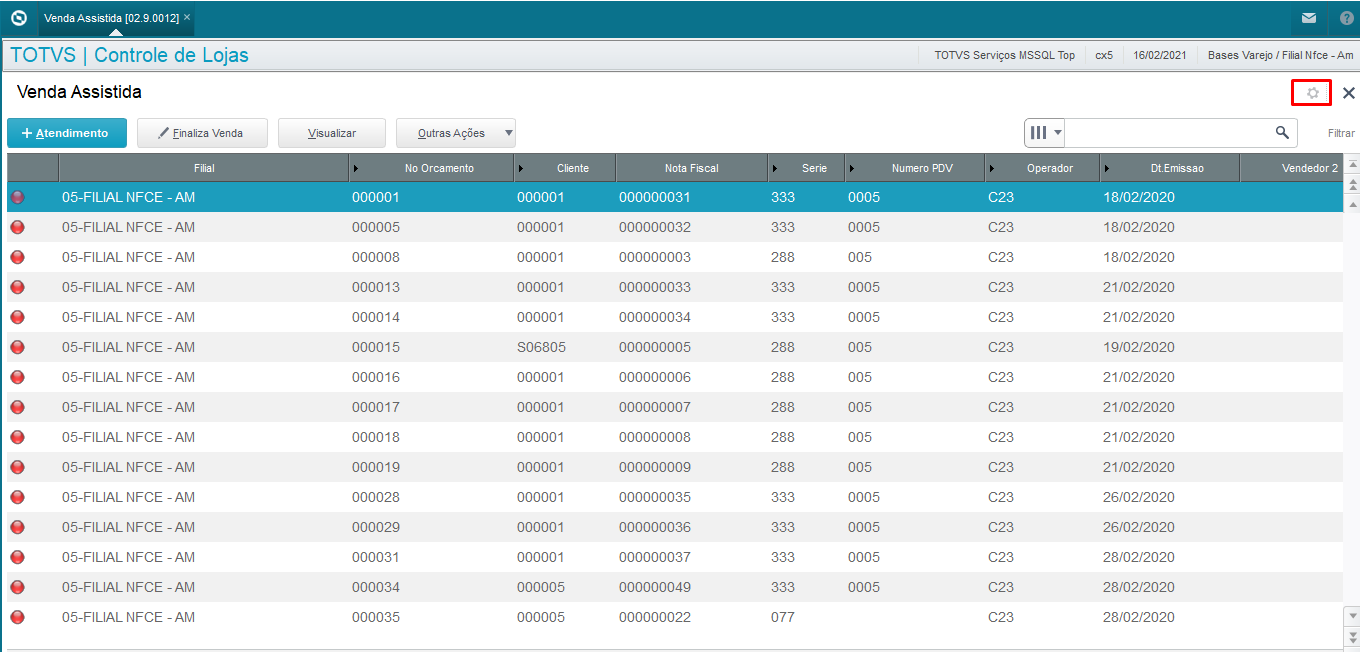Click the magnifier search icon
The width and height of the screenshot is (1360, 652).
click(x=1282, y=132)
